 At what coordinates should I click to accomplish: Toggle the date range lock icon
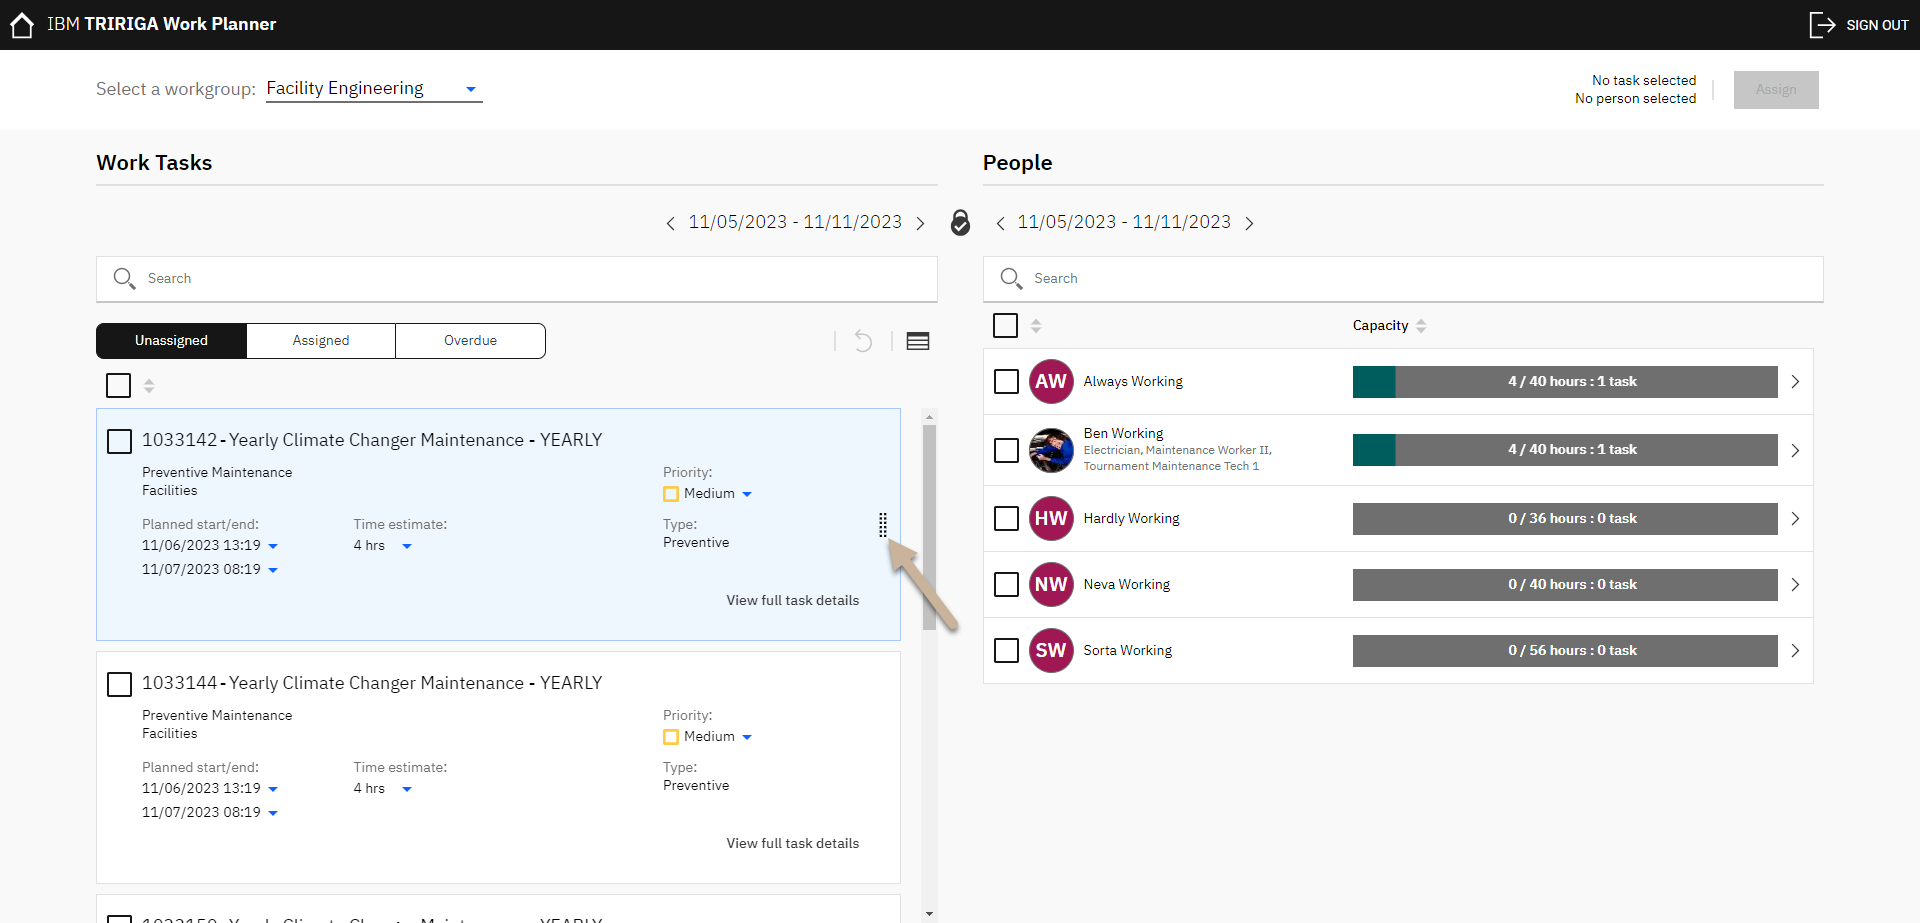[960, 222]
